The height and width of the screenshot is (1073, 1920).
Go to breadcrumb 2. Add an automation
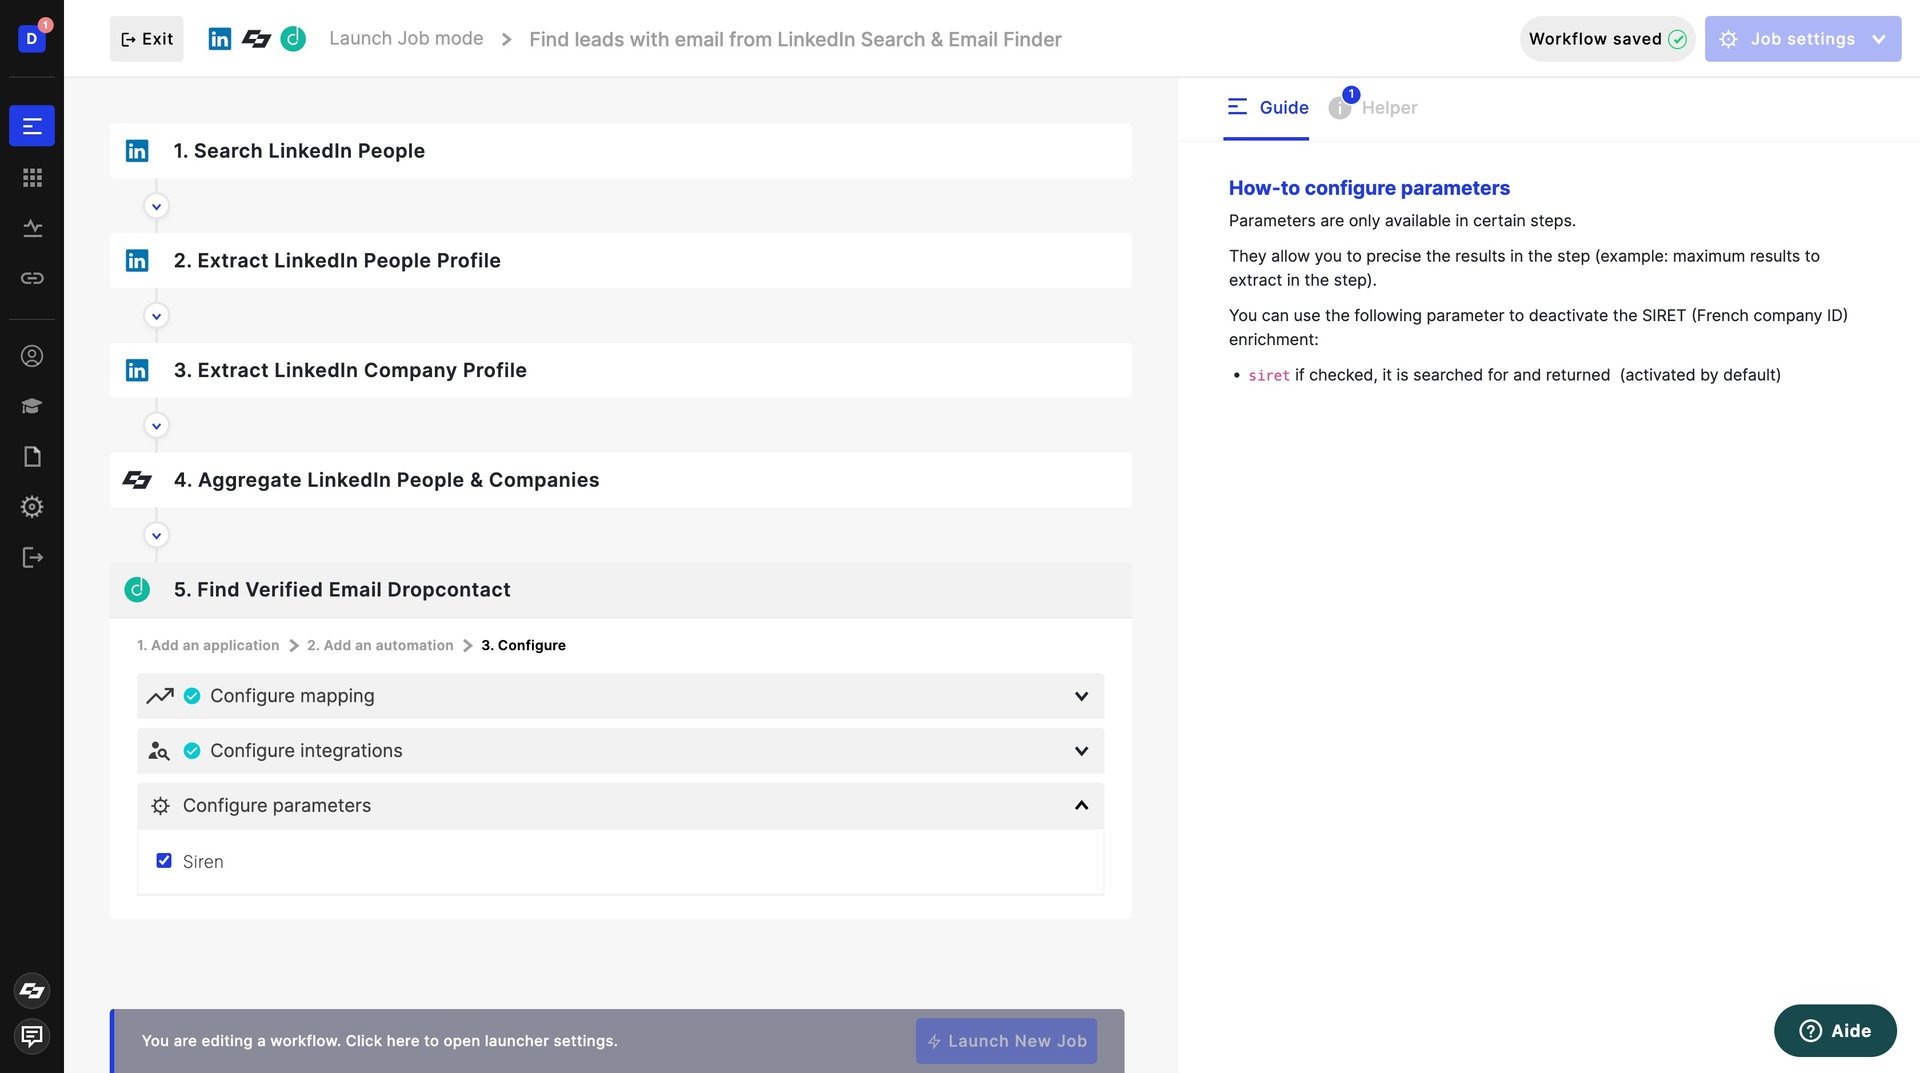[x=380, y=646]
